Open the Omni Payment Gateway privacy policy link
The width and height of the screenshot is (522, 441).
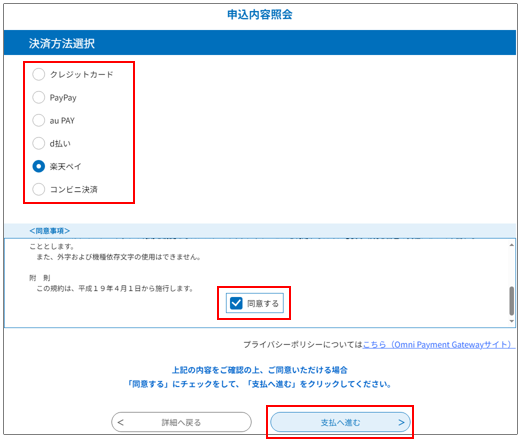point(439,345)
